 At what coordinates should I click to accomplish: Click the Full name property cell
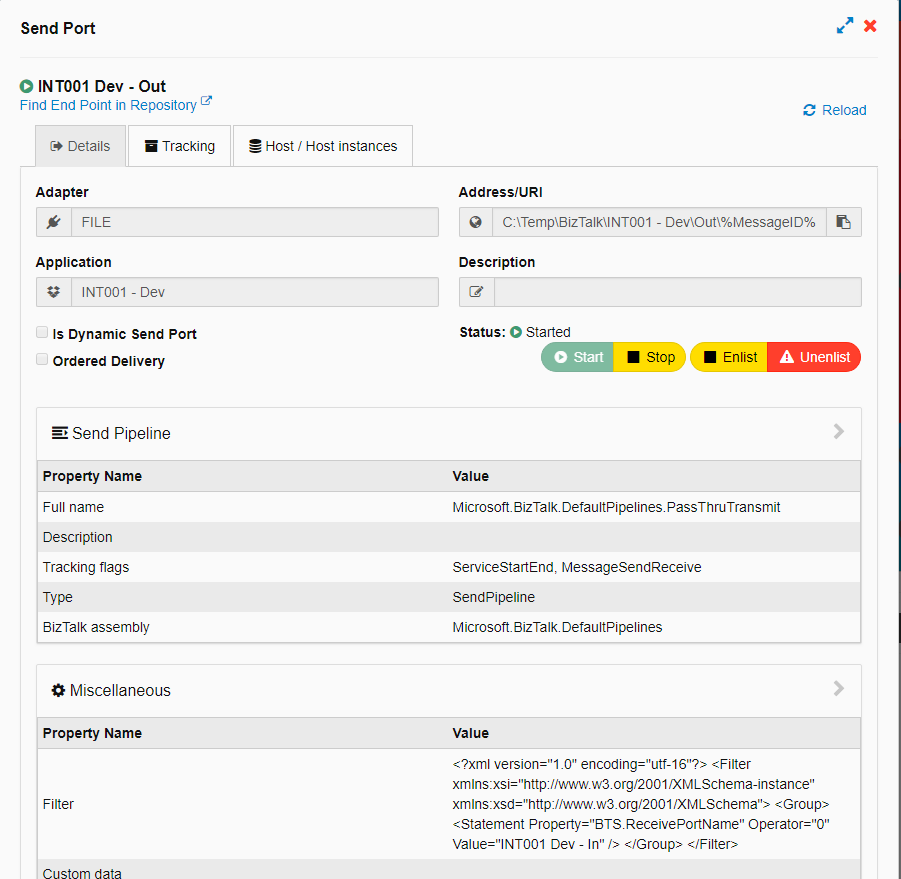tap(73, 507)
